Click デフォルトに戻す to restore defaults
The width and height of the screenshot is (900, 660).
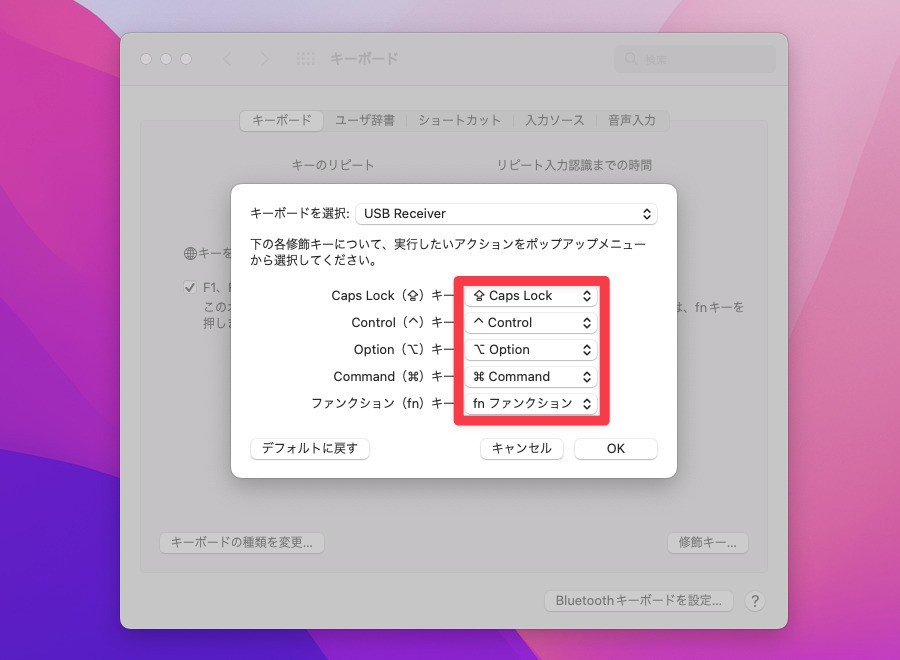(309, 448)
